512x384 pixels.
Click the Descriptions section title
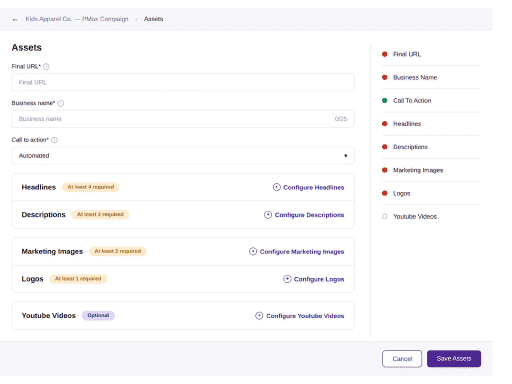tap(44, 215)
